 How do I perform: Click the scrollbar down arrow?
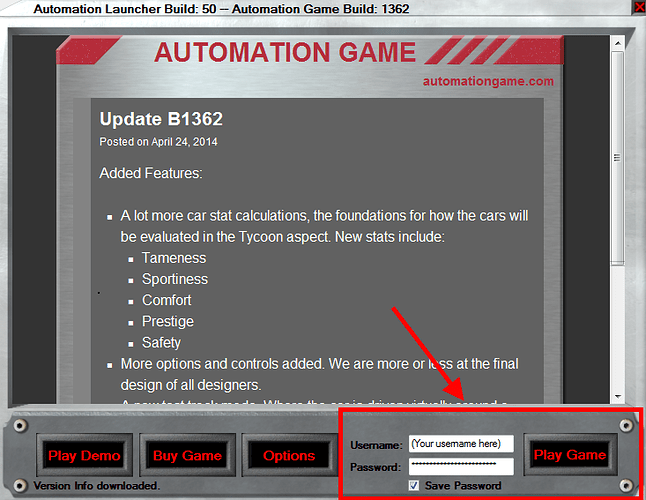pos(617,396)
